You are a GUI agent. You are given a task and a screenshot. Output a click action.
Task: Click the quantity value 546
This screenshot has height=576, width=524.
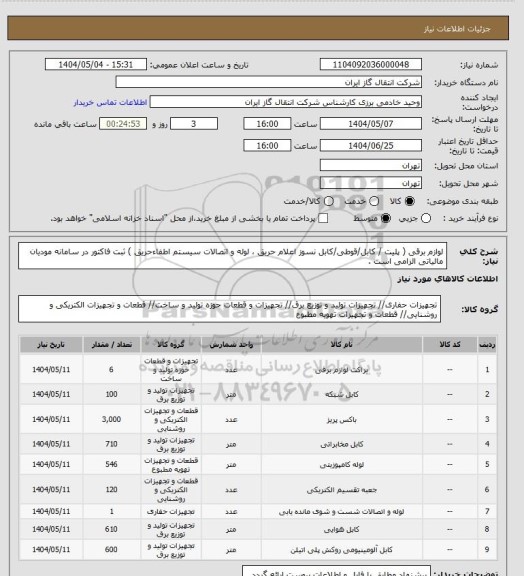click(111, 465)
